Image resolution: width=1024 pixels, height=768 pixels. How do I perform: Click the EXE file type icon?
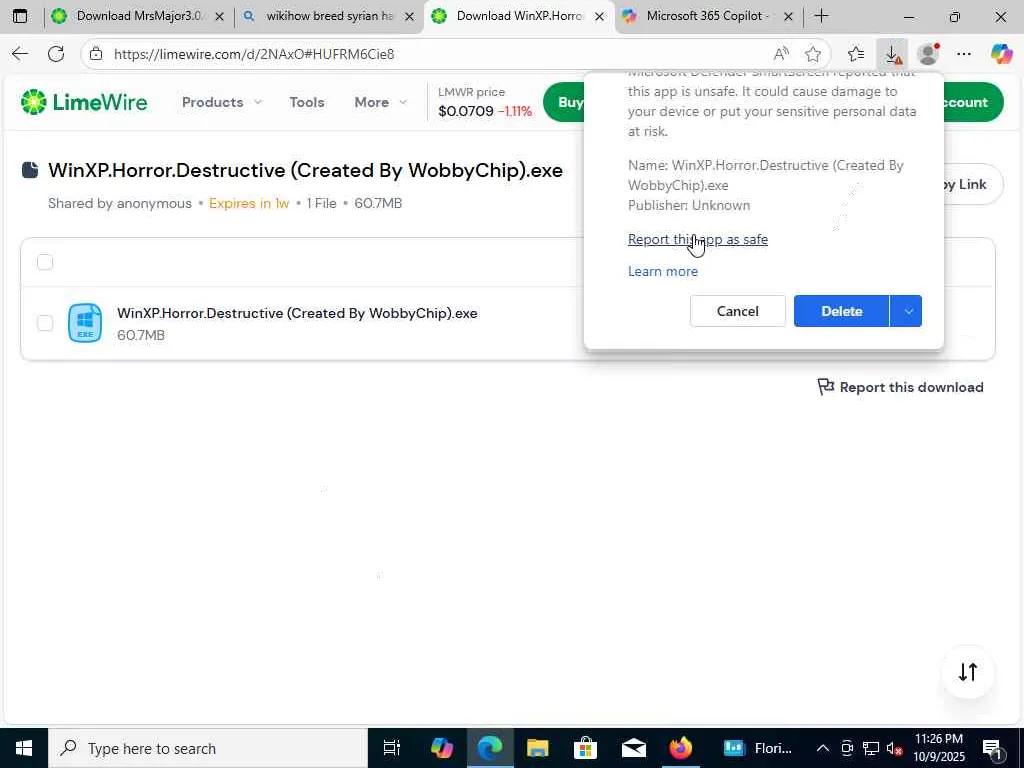[85, 323]
